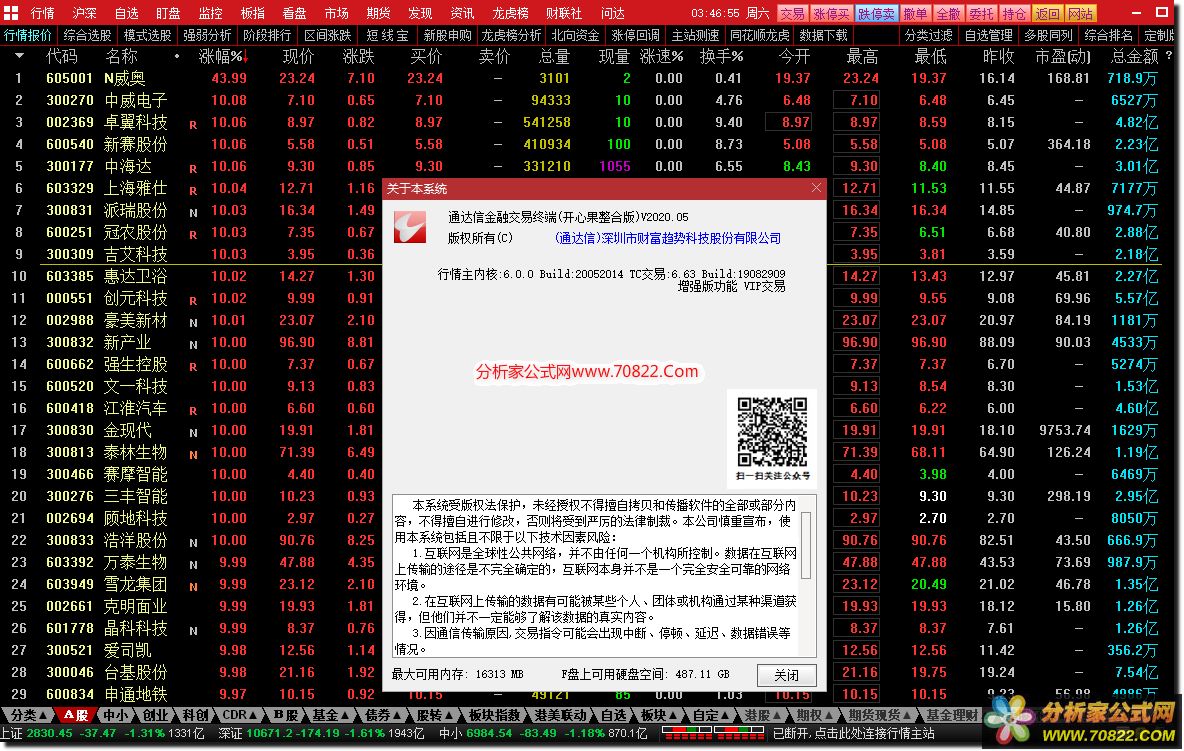
Task: Click the 涨停买 button
Action: coord(831,14)
